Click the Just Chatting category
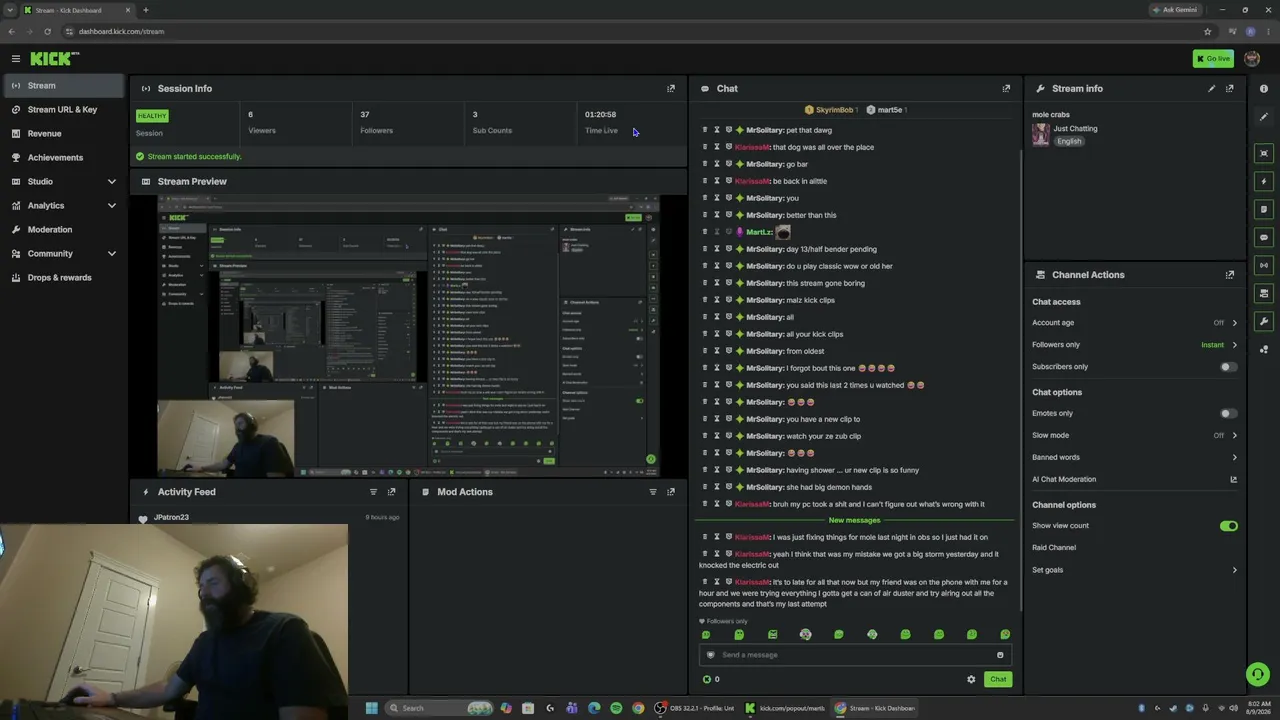 pyautogui.click(x=1075, y=128)
